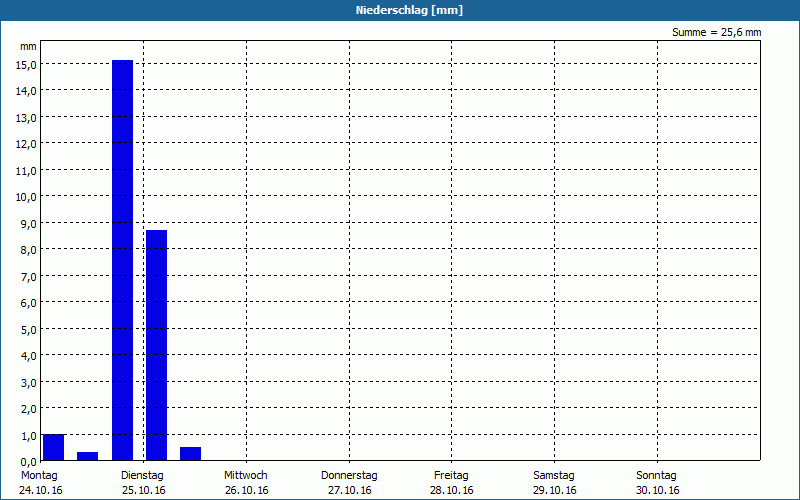This screenshot has width=800, height=500.
Task: Click the '10,0' y-axis value
Action: (x=26, y=197)
